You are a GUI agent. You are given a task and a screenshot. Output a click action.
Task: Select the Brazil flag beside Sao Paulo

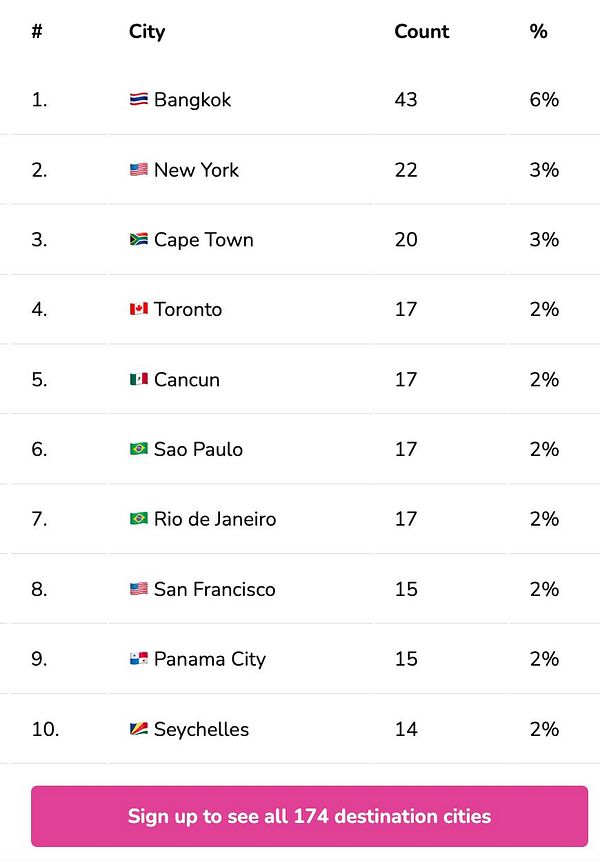pos(138,449)
